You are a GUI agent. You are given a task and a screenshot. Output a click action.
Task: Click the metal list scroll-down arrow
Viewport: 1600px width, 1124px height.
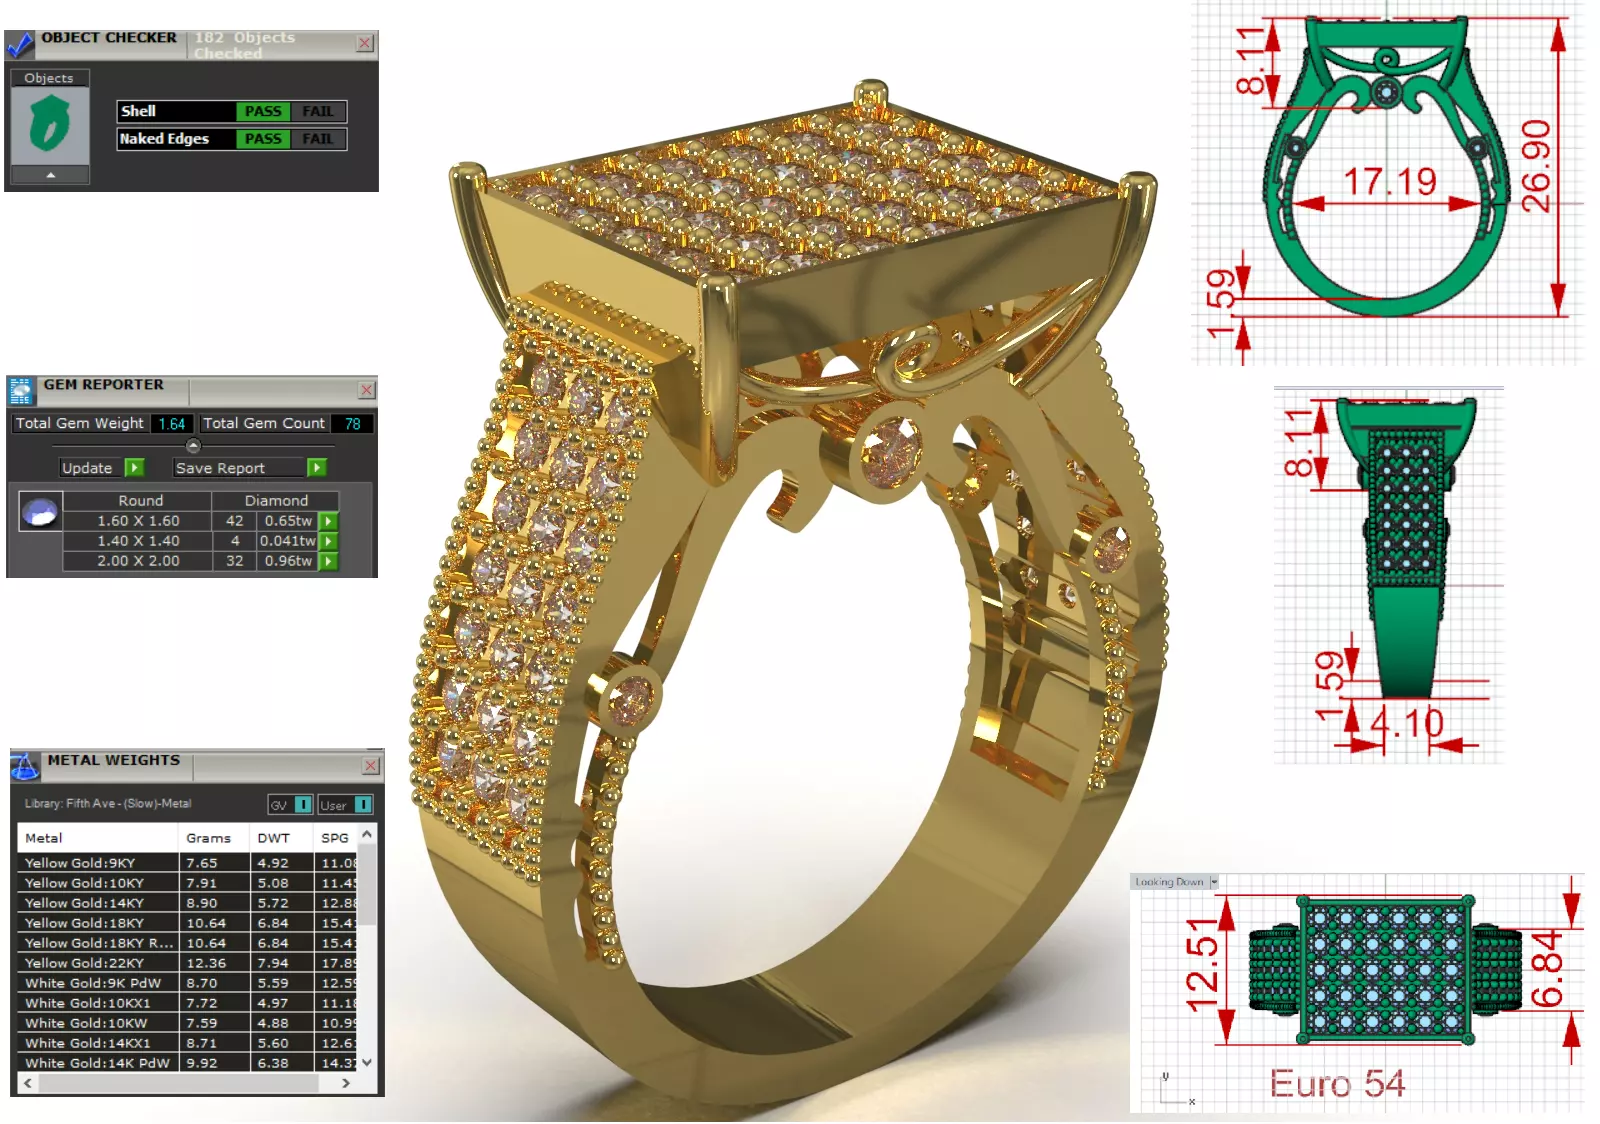tap(367, 1063)
